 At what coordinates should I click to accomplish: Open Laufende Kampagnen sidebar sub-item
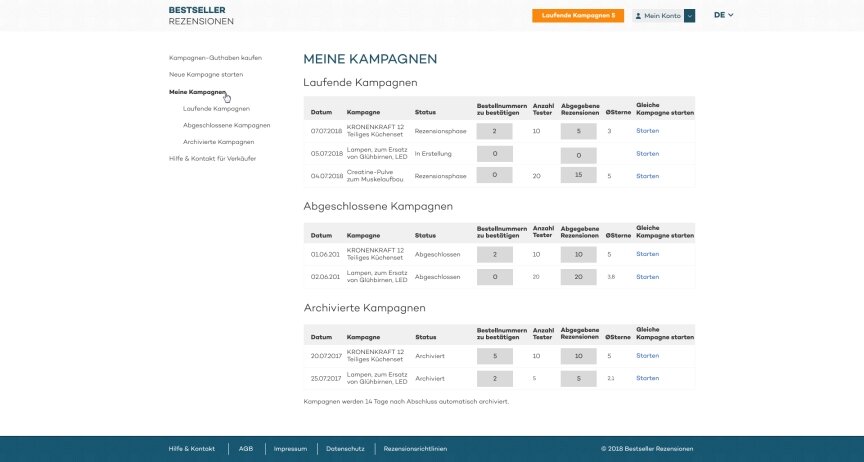tap(217, 109)
